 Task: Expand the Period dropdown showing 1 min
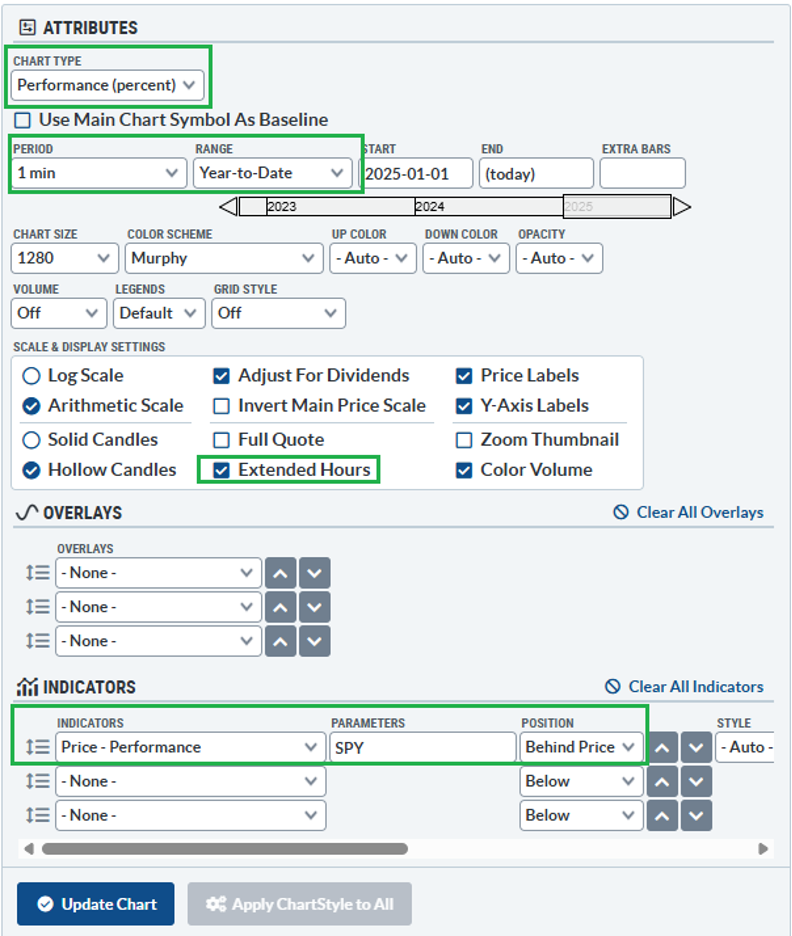click(99, 173)
